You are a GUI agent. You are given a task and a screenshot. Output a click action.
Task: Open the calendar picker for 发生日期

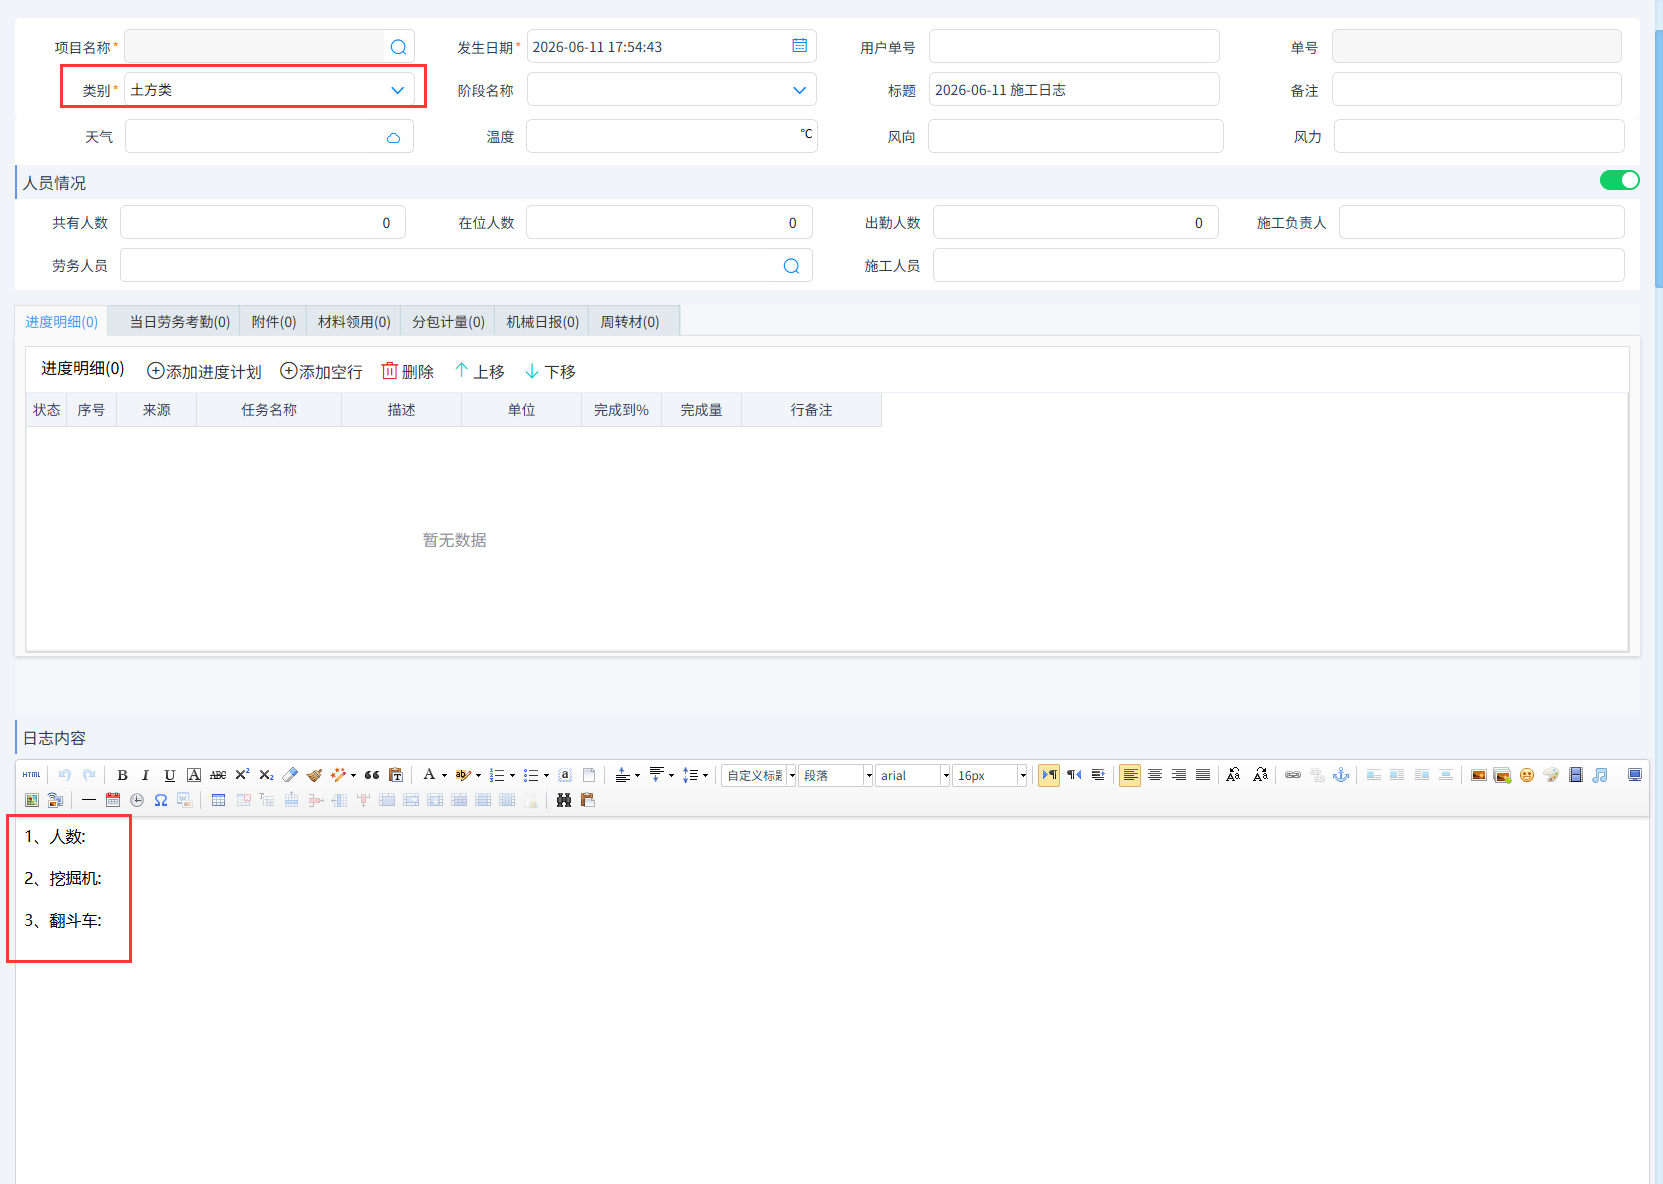click(800, 46)
